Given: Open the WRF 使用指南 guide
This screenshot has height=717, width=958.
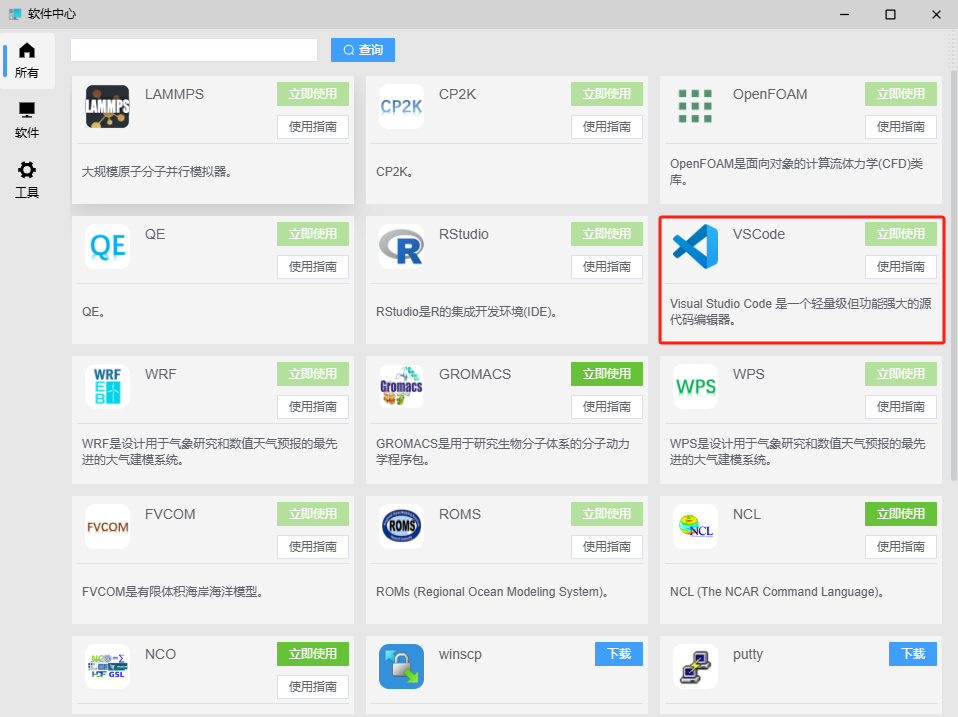Looking at the screenshot, I should (313, 407).
